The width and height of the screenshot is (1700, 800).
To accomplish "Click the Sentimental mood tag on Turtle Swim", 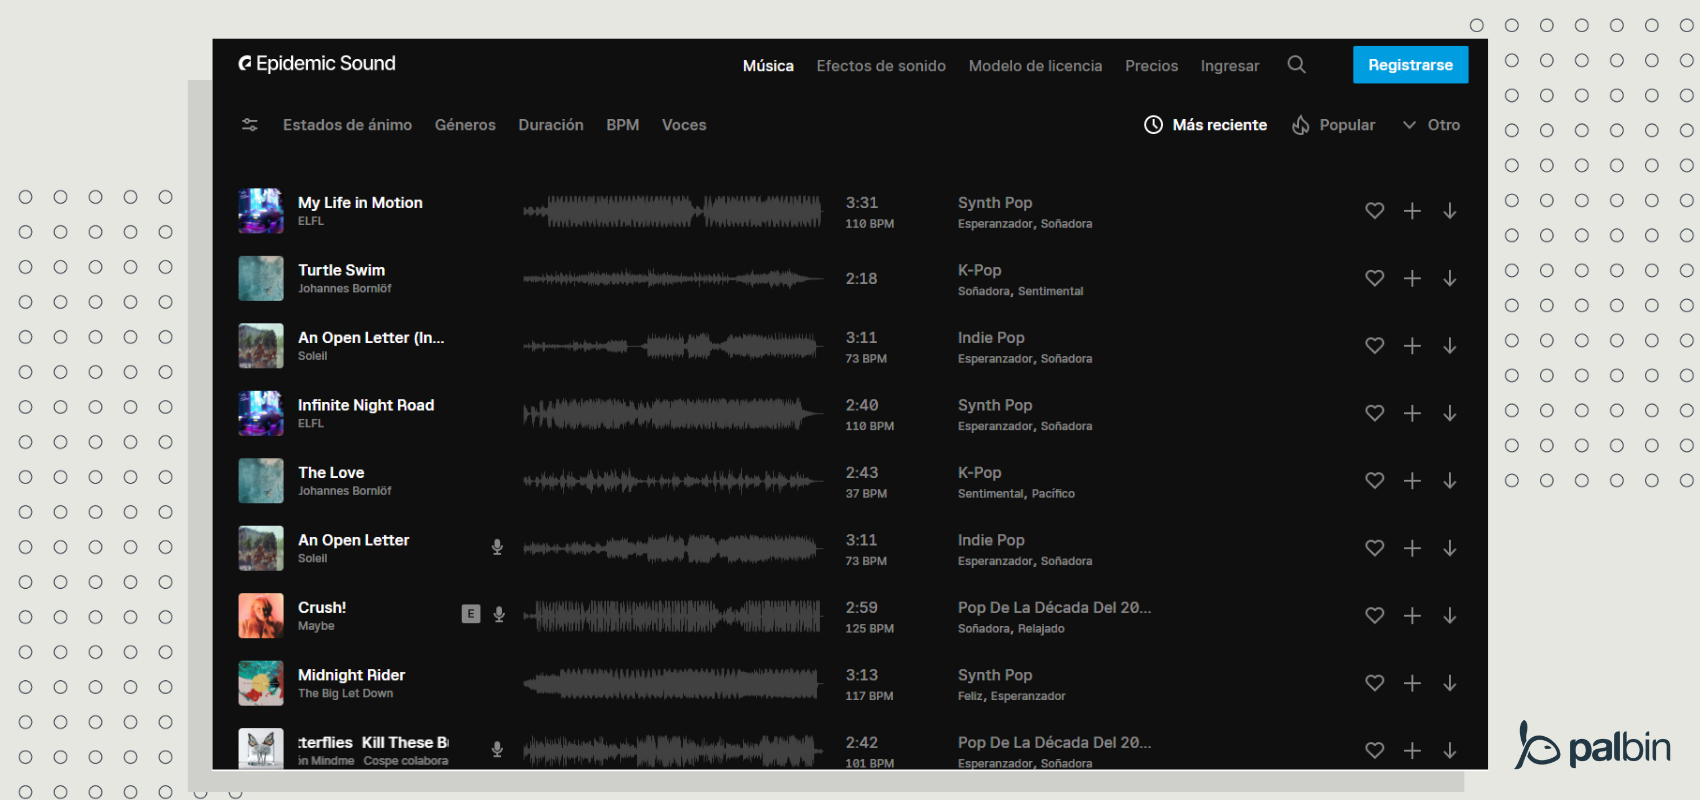I will pyautogui.click(x=1050, y=292).
